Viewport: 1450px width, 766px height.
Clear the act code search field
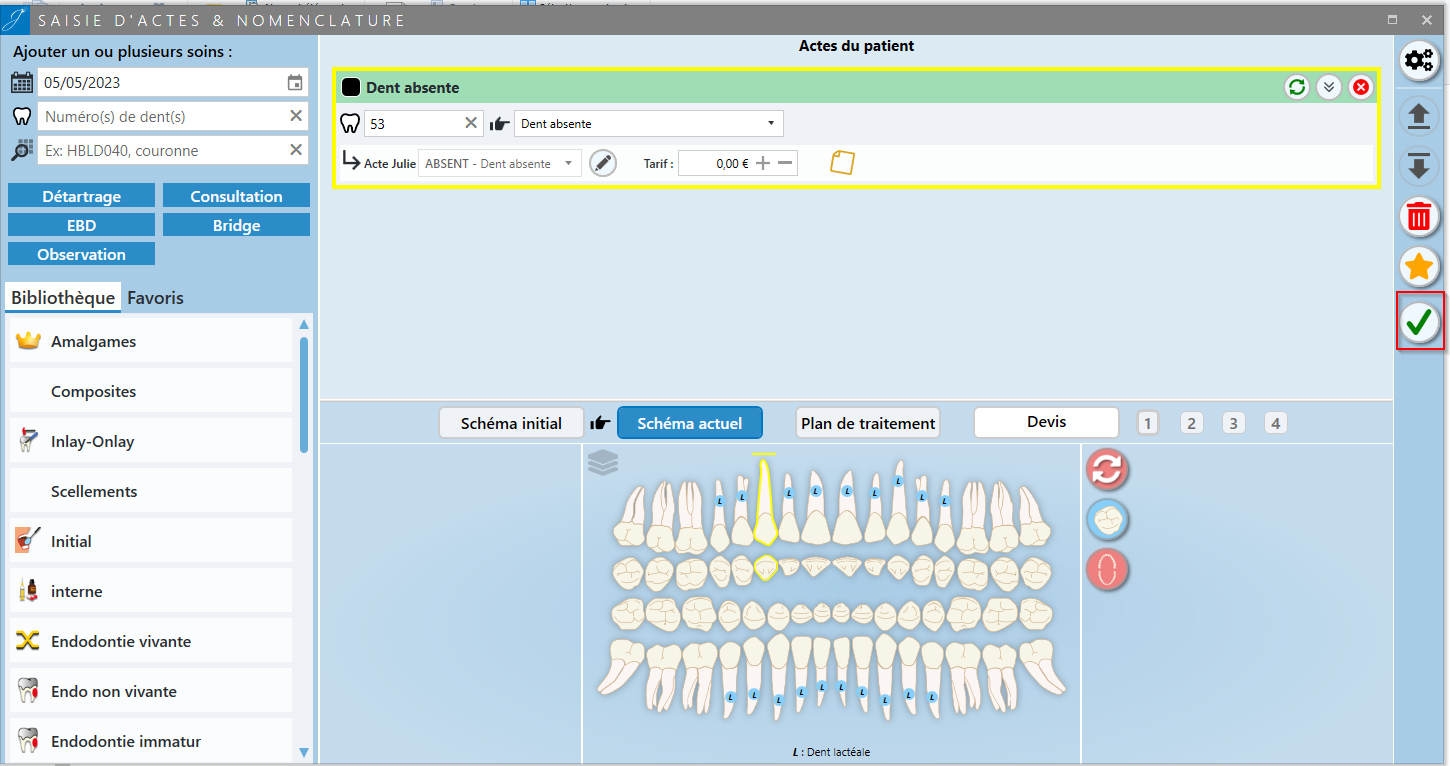[296, 150]
